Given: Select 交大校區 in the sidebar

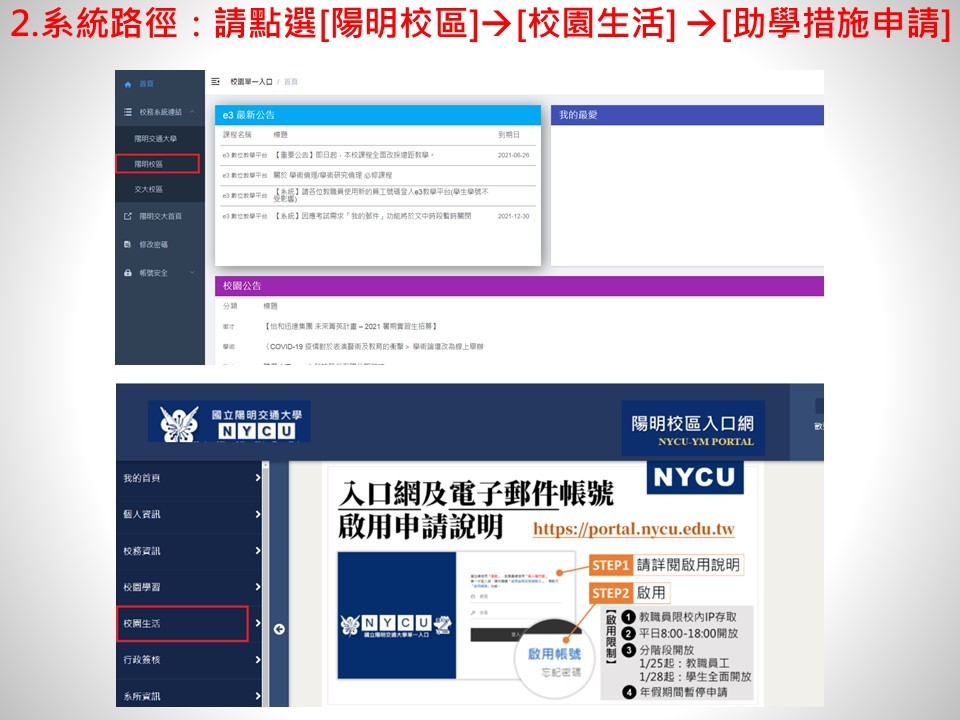Looking at the screenshot, I should pyautogui.click(x=149, y=189).
